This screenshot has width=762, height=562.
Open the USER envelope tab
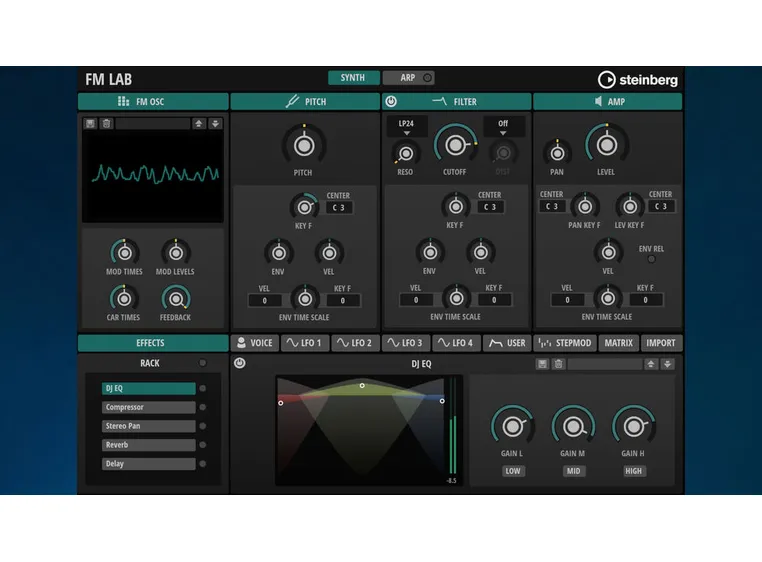pyautogui.click(x=507, y=343)
